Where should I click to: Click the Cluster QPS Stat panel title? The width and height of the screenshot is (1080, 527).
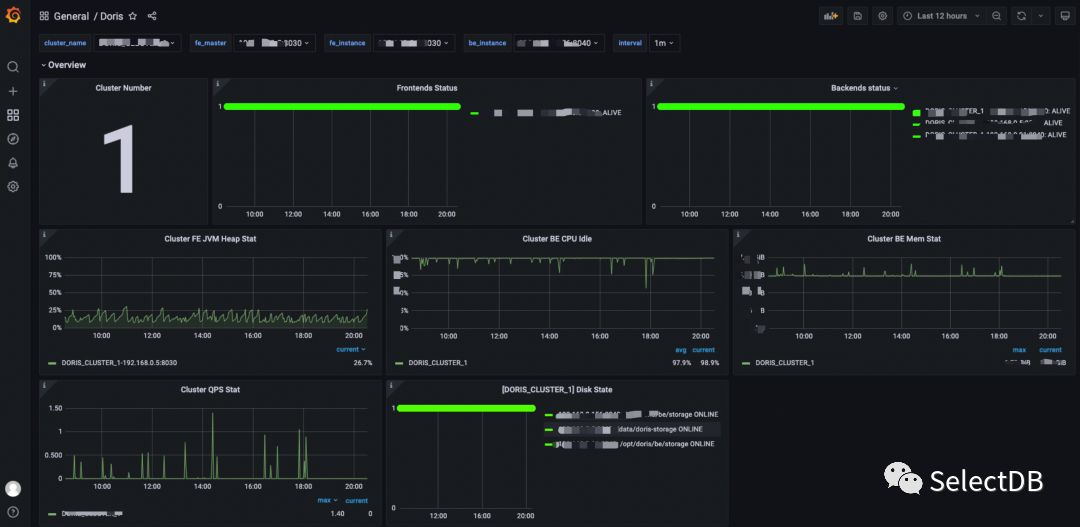coord(210,390)
